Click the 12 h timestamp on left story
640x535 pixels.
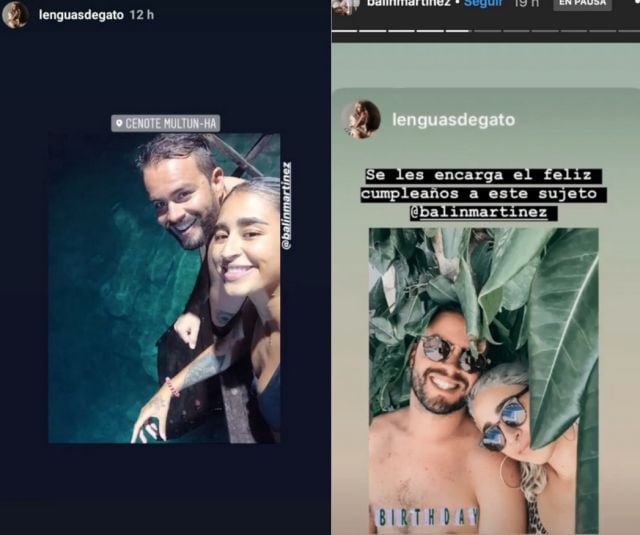[x=142, y=15]
